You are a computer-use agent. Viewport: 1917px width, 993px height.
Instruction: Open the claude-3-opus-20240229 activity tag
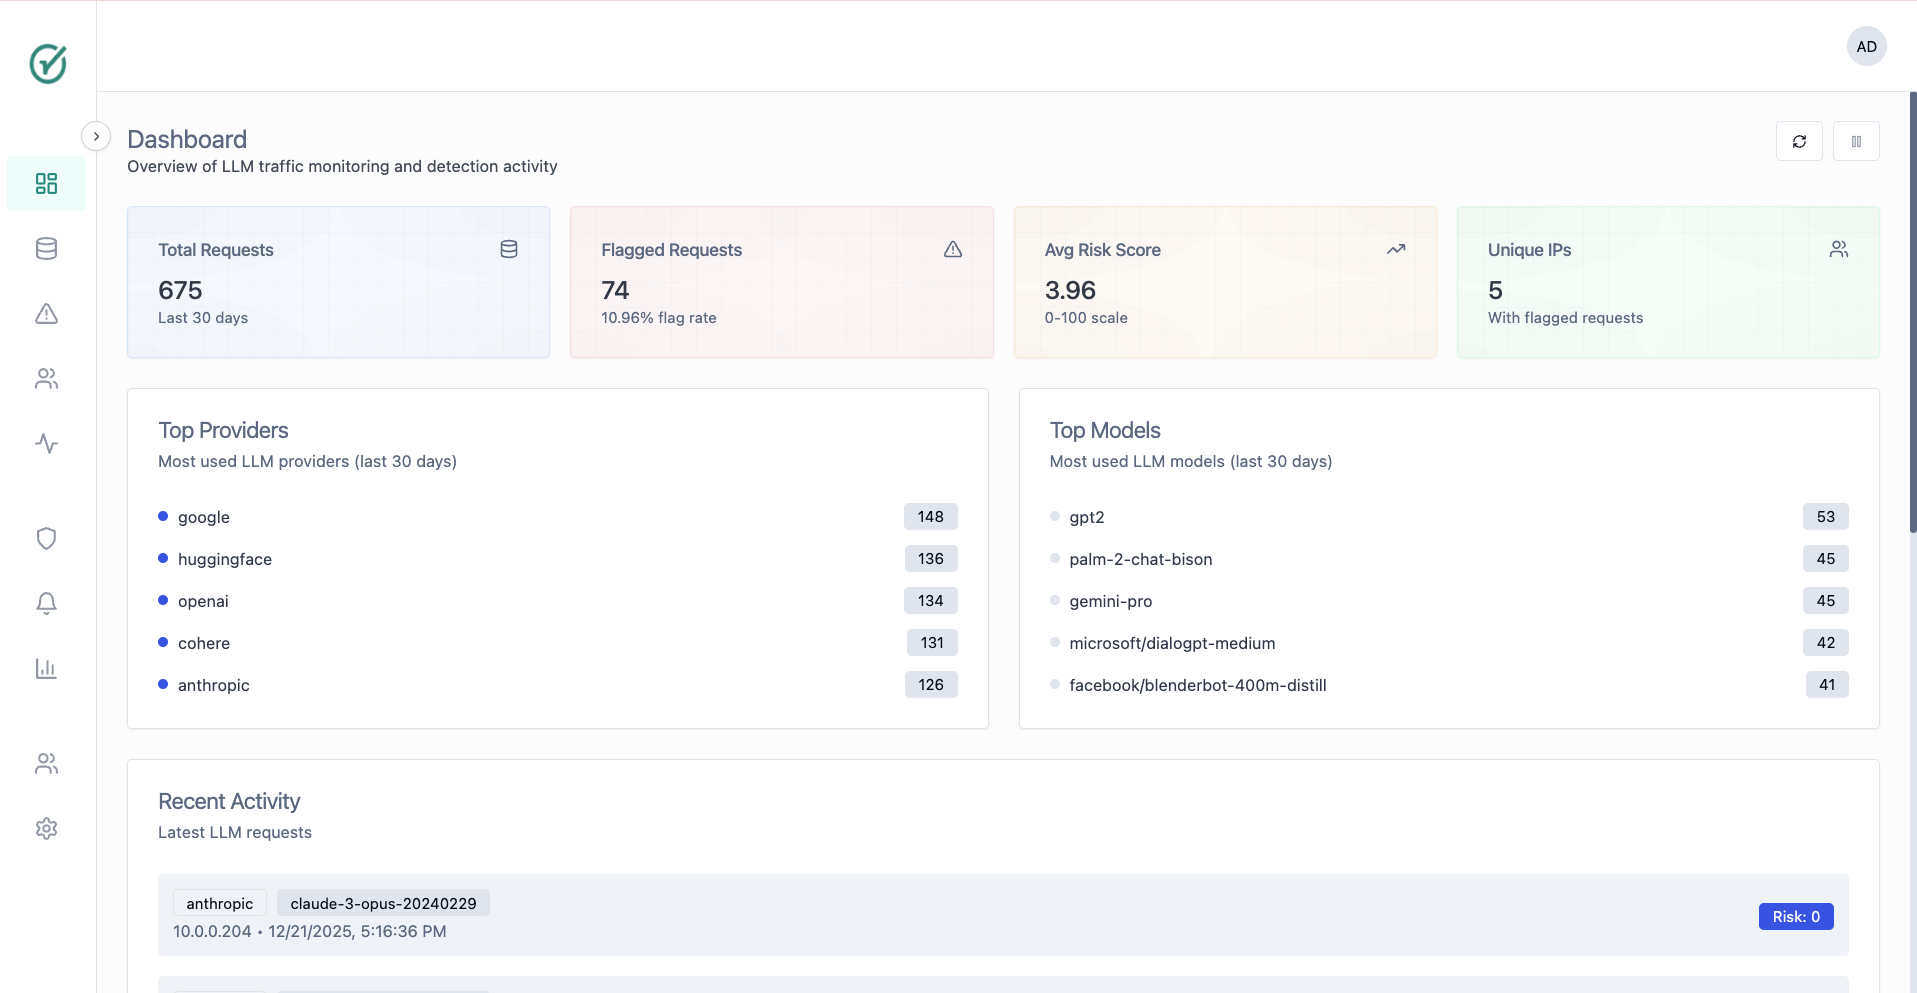point(383,904)
